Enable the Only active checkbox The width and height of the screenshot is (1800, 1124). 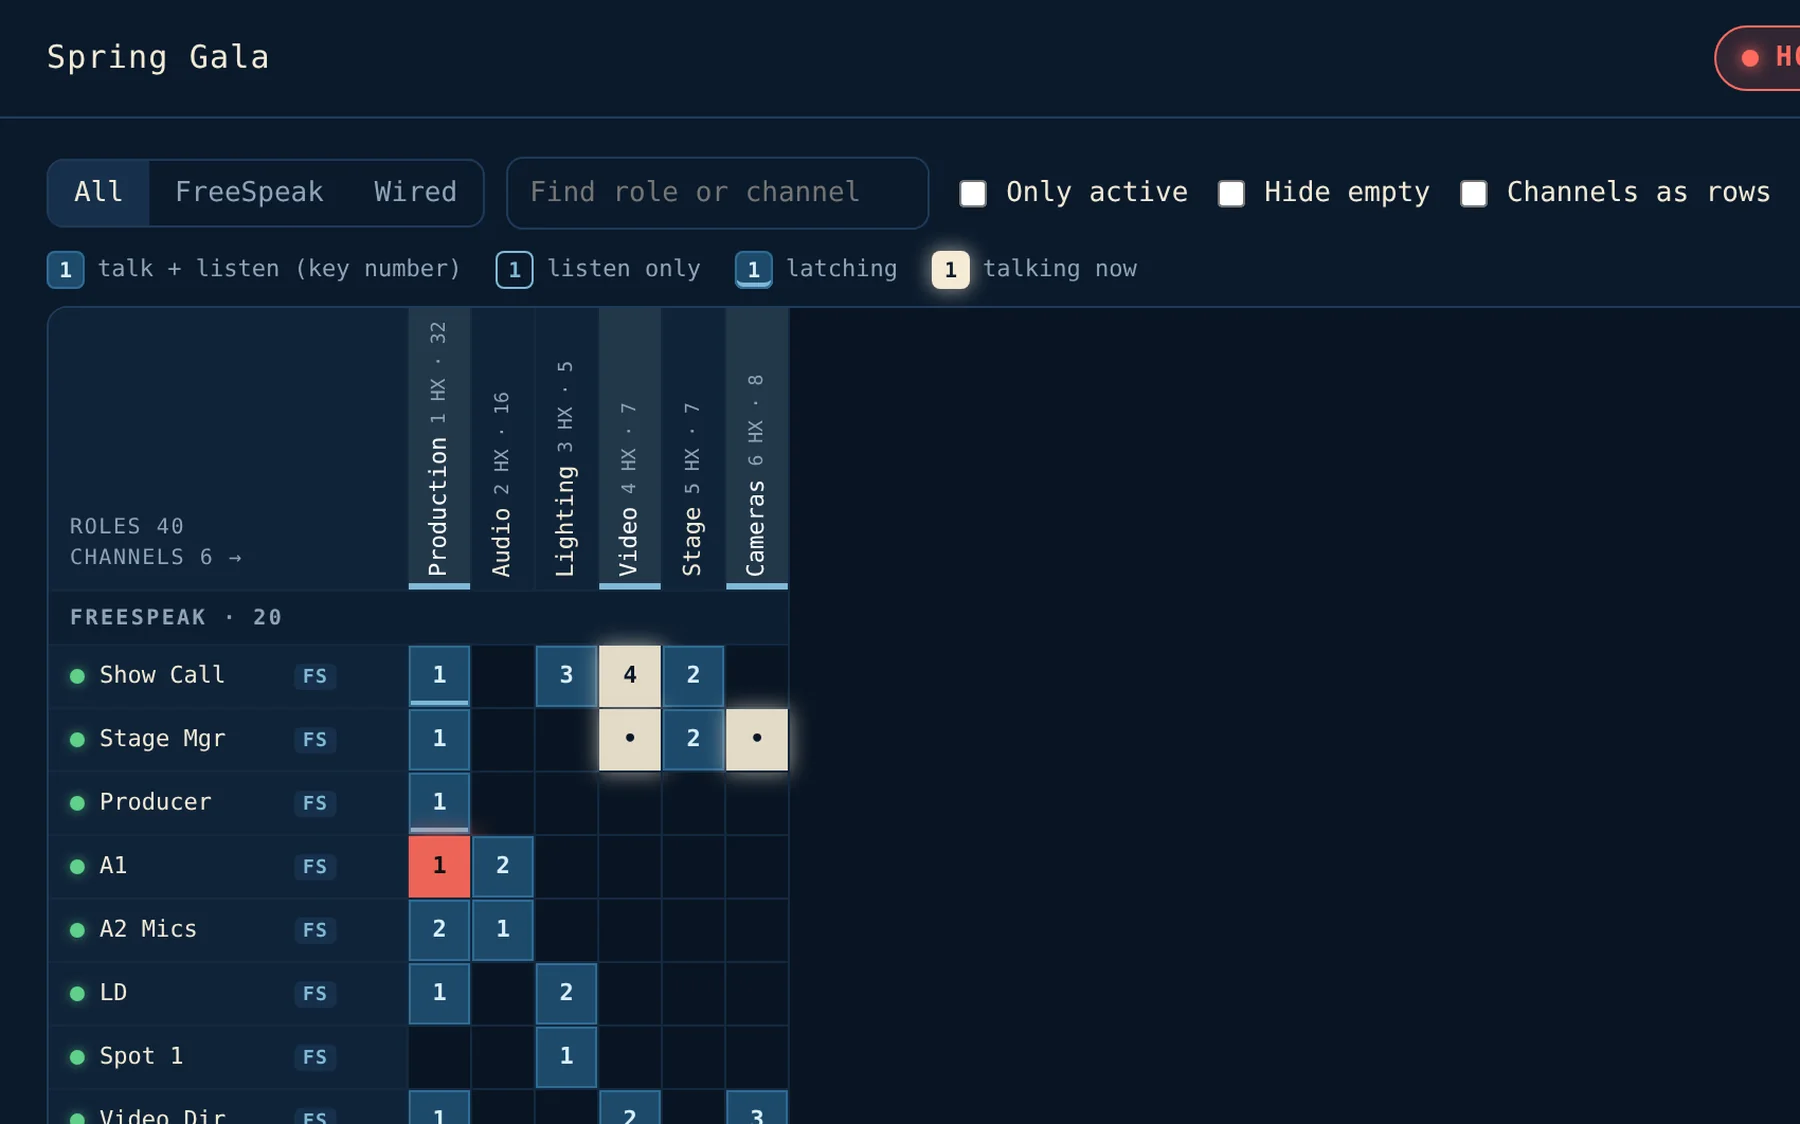[973, 193]
